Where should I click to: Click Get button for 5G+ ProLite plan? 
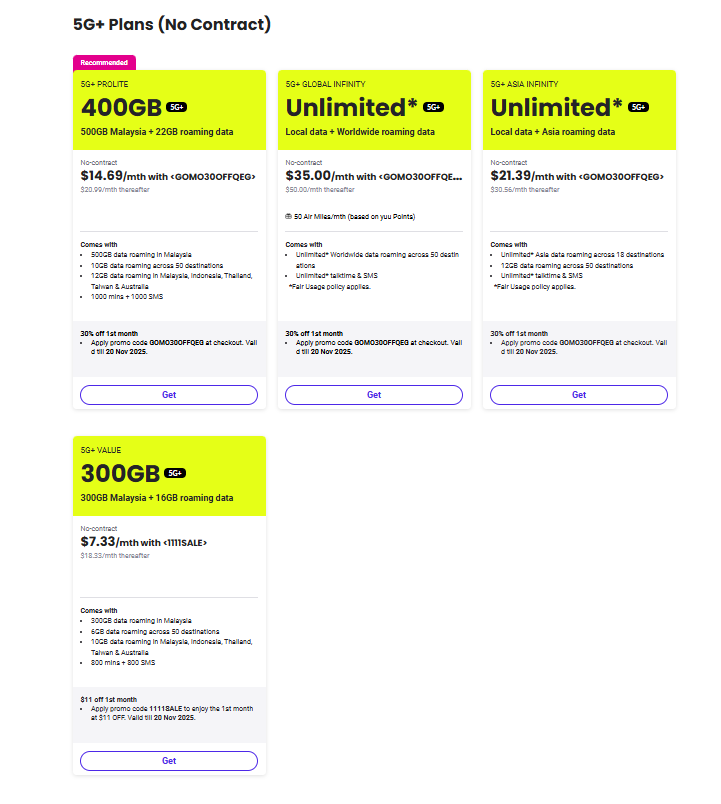pyautogui.click(x=169, y=395)
